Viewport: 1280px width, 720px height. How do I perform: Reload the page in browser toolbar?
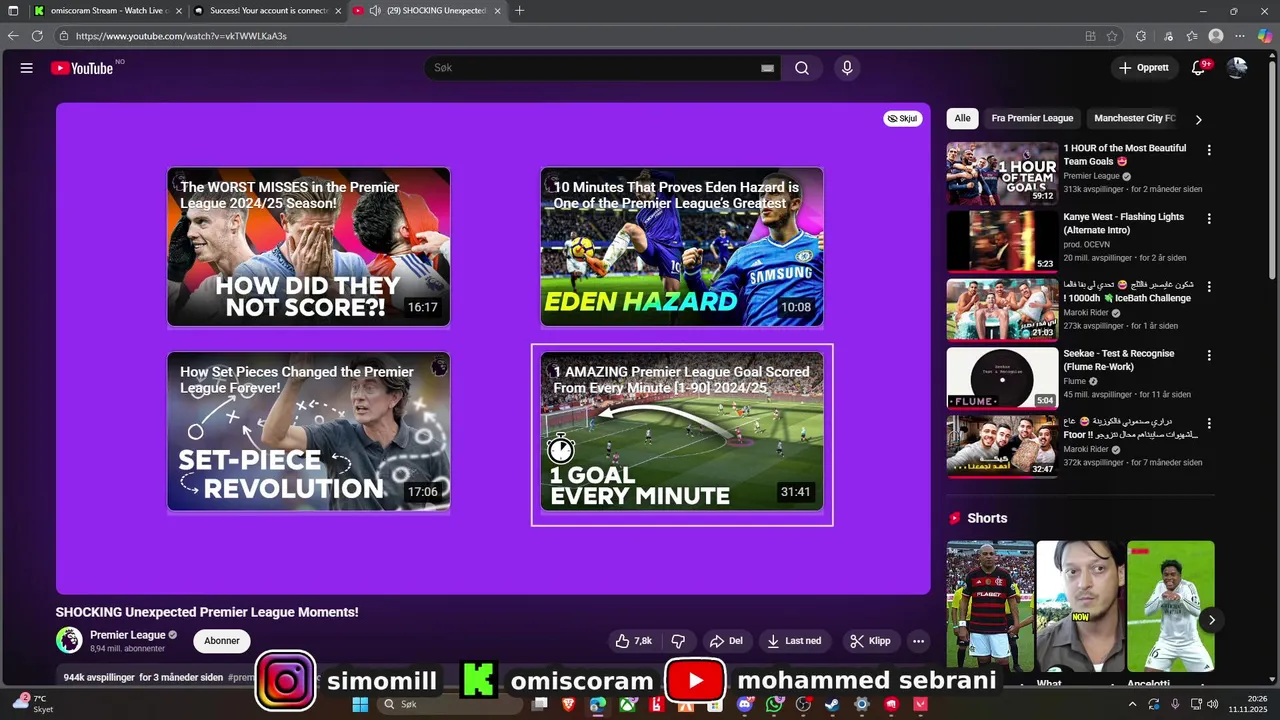pyautogui.click(x=37, y=36)
